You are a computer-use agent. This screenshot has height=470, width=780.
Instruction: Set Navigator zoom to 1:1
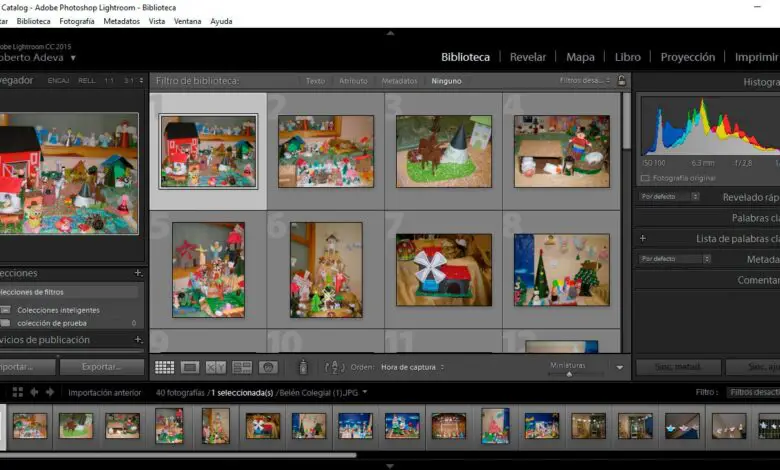(x=109, y=81)
